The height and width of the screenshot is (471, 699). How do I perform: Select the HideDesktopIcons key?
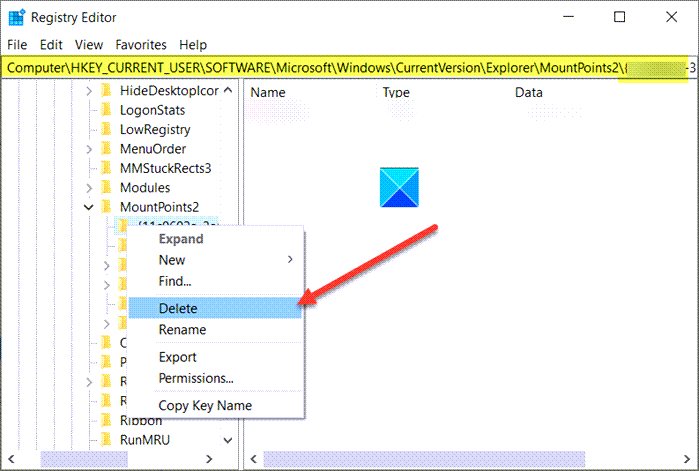pos(169,91)
